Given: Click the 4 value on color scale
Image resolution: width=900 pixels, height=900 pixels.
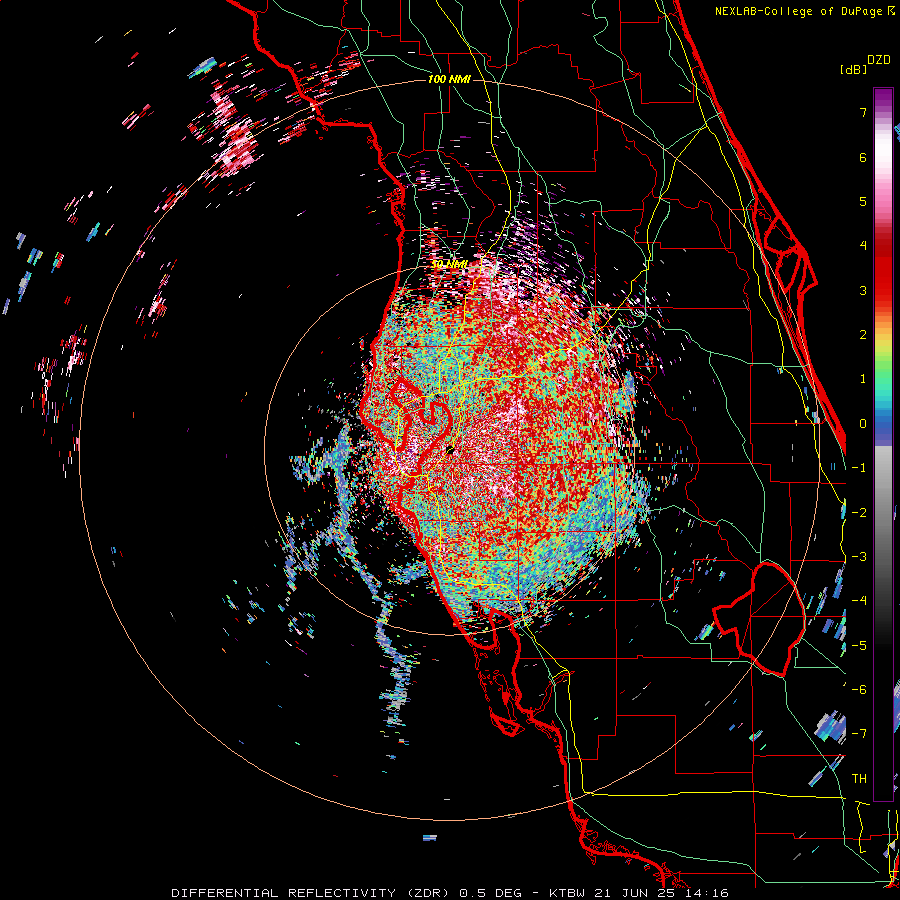Looking at the screenshot, I should [x=863, y=246].
